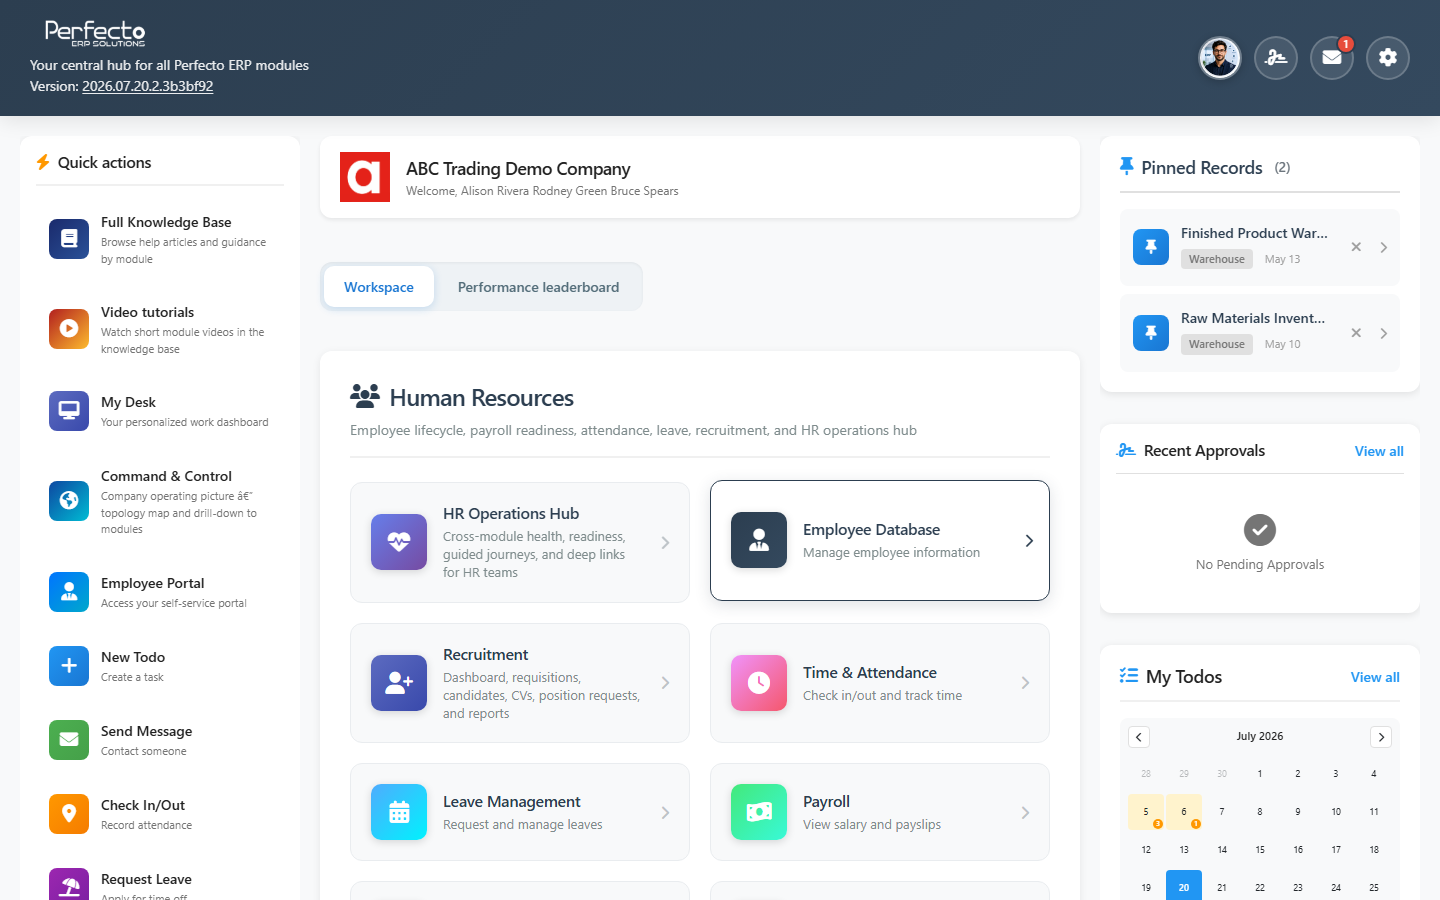Click the Send Message envelope icon

coord(69,739)
